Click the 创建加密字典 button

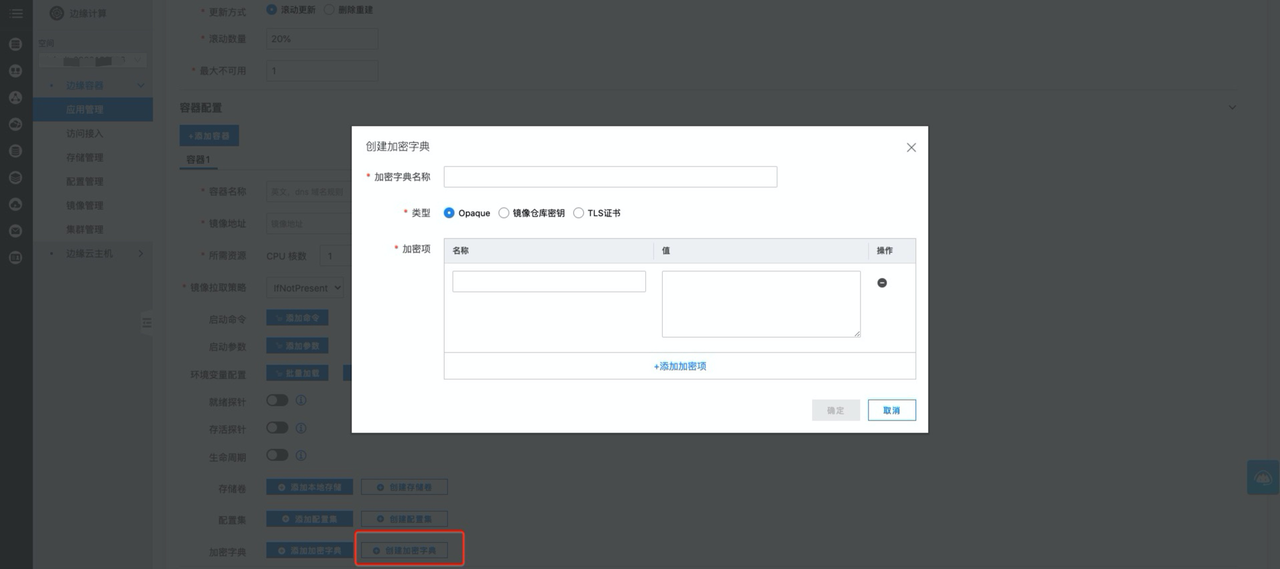pos(404,551)
